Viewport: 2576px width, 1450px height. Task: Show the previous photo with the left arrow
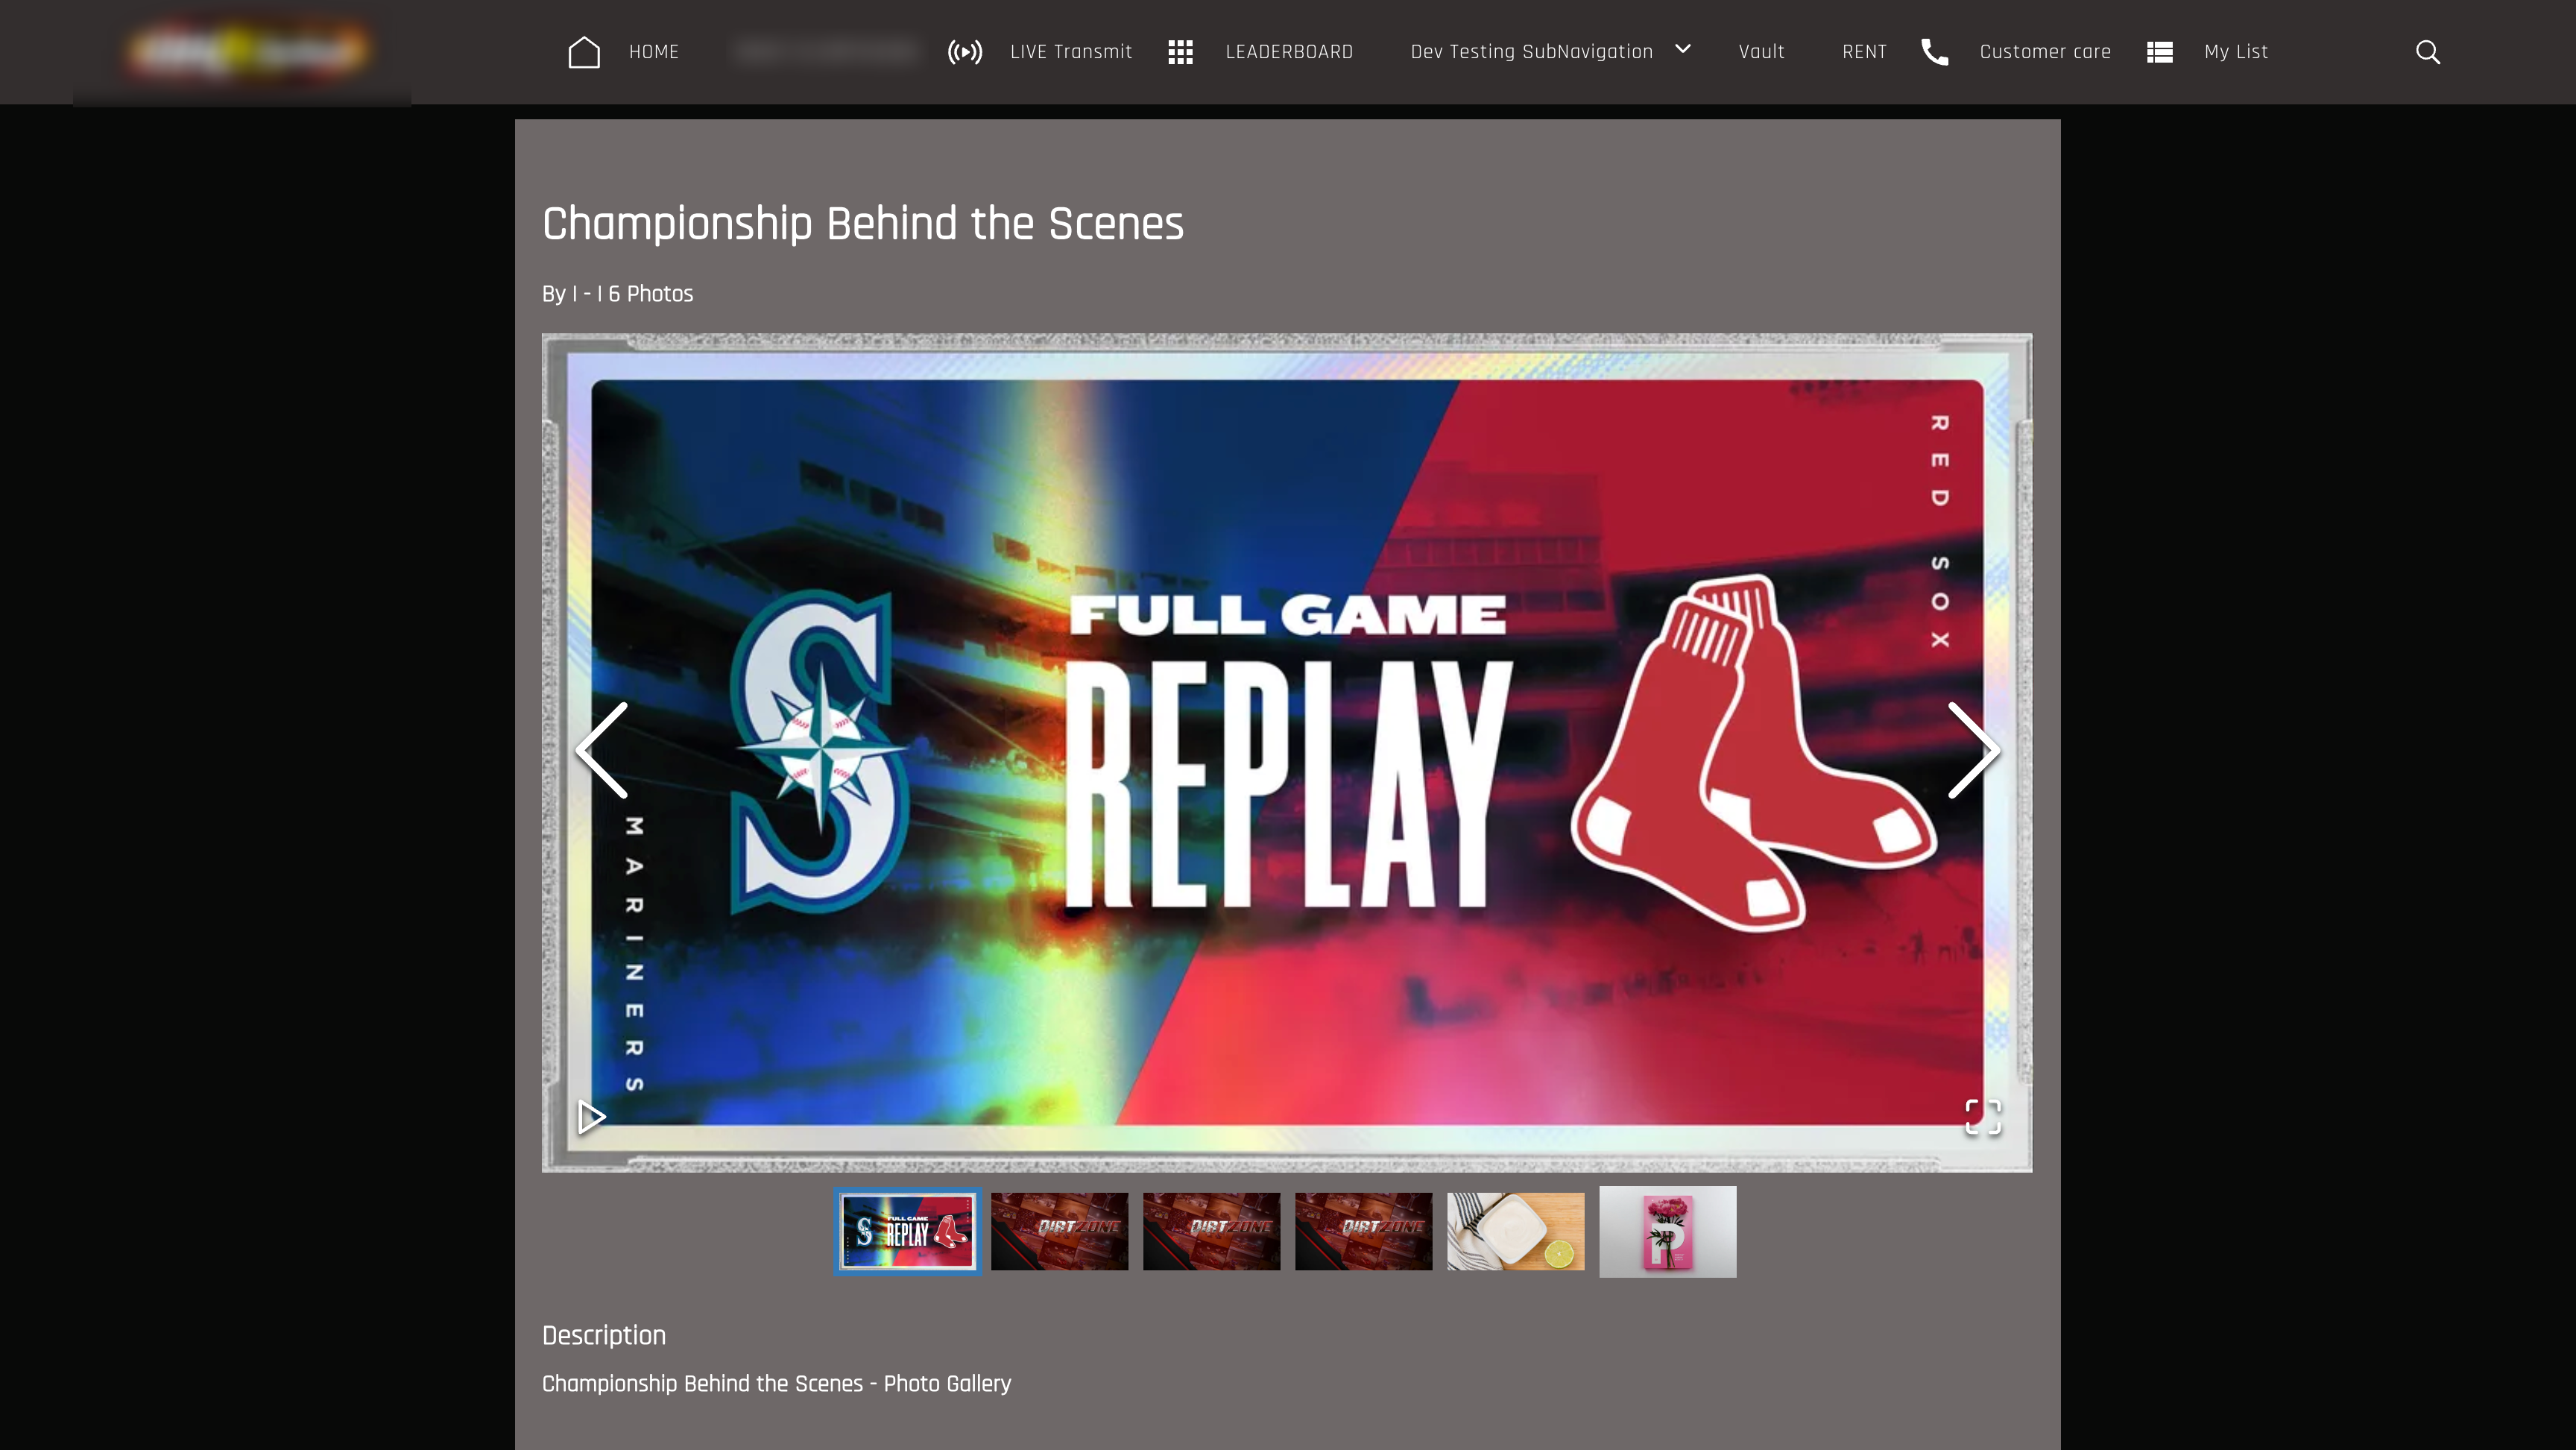[602, 750]
